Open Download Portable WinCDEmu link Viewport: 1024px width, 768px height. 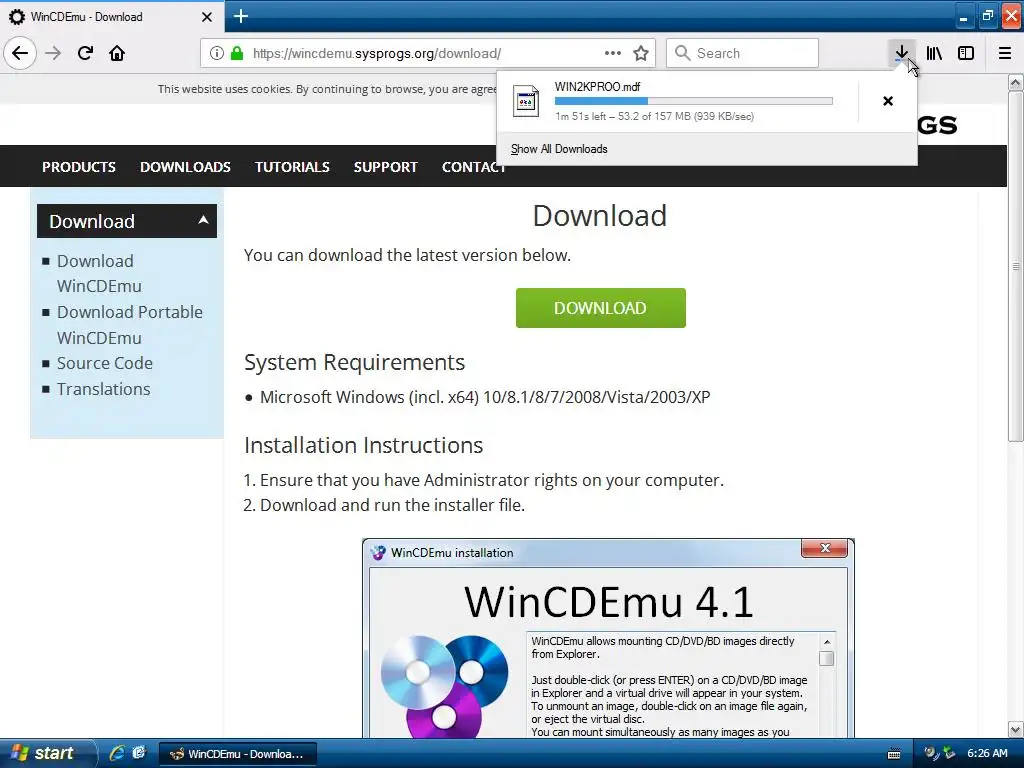(130, 325)
